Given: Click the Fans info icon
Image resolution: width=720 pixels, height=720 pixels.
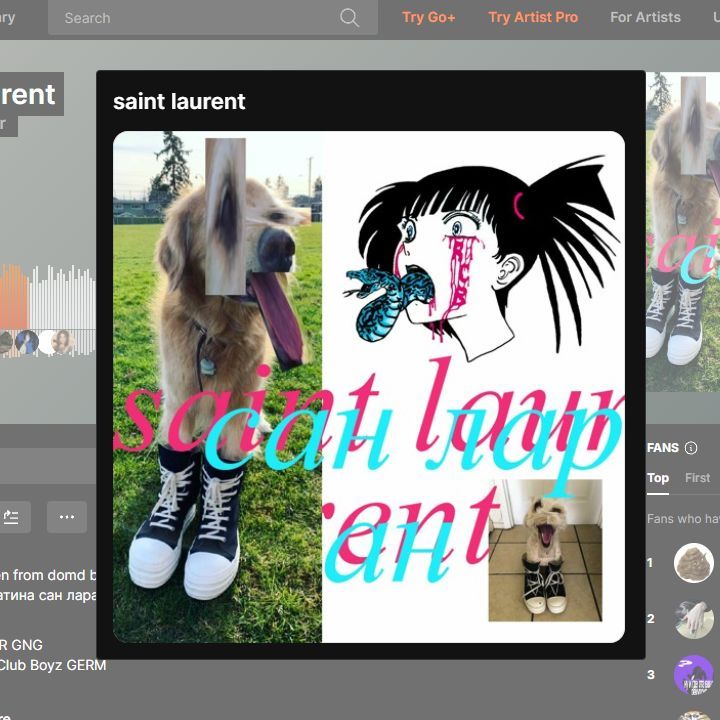Looking at the screenshot, I should 691,448.
